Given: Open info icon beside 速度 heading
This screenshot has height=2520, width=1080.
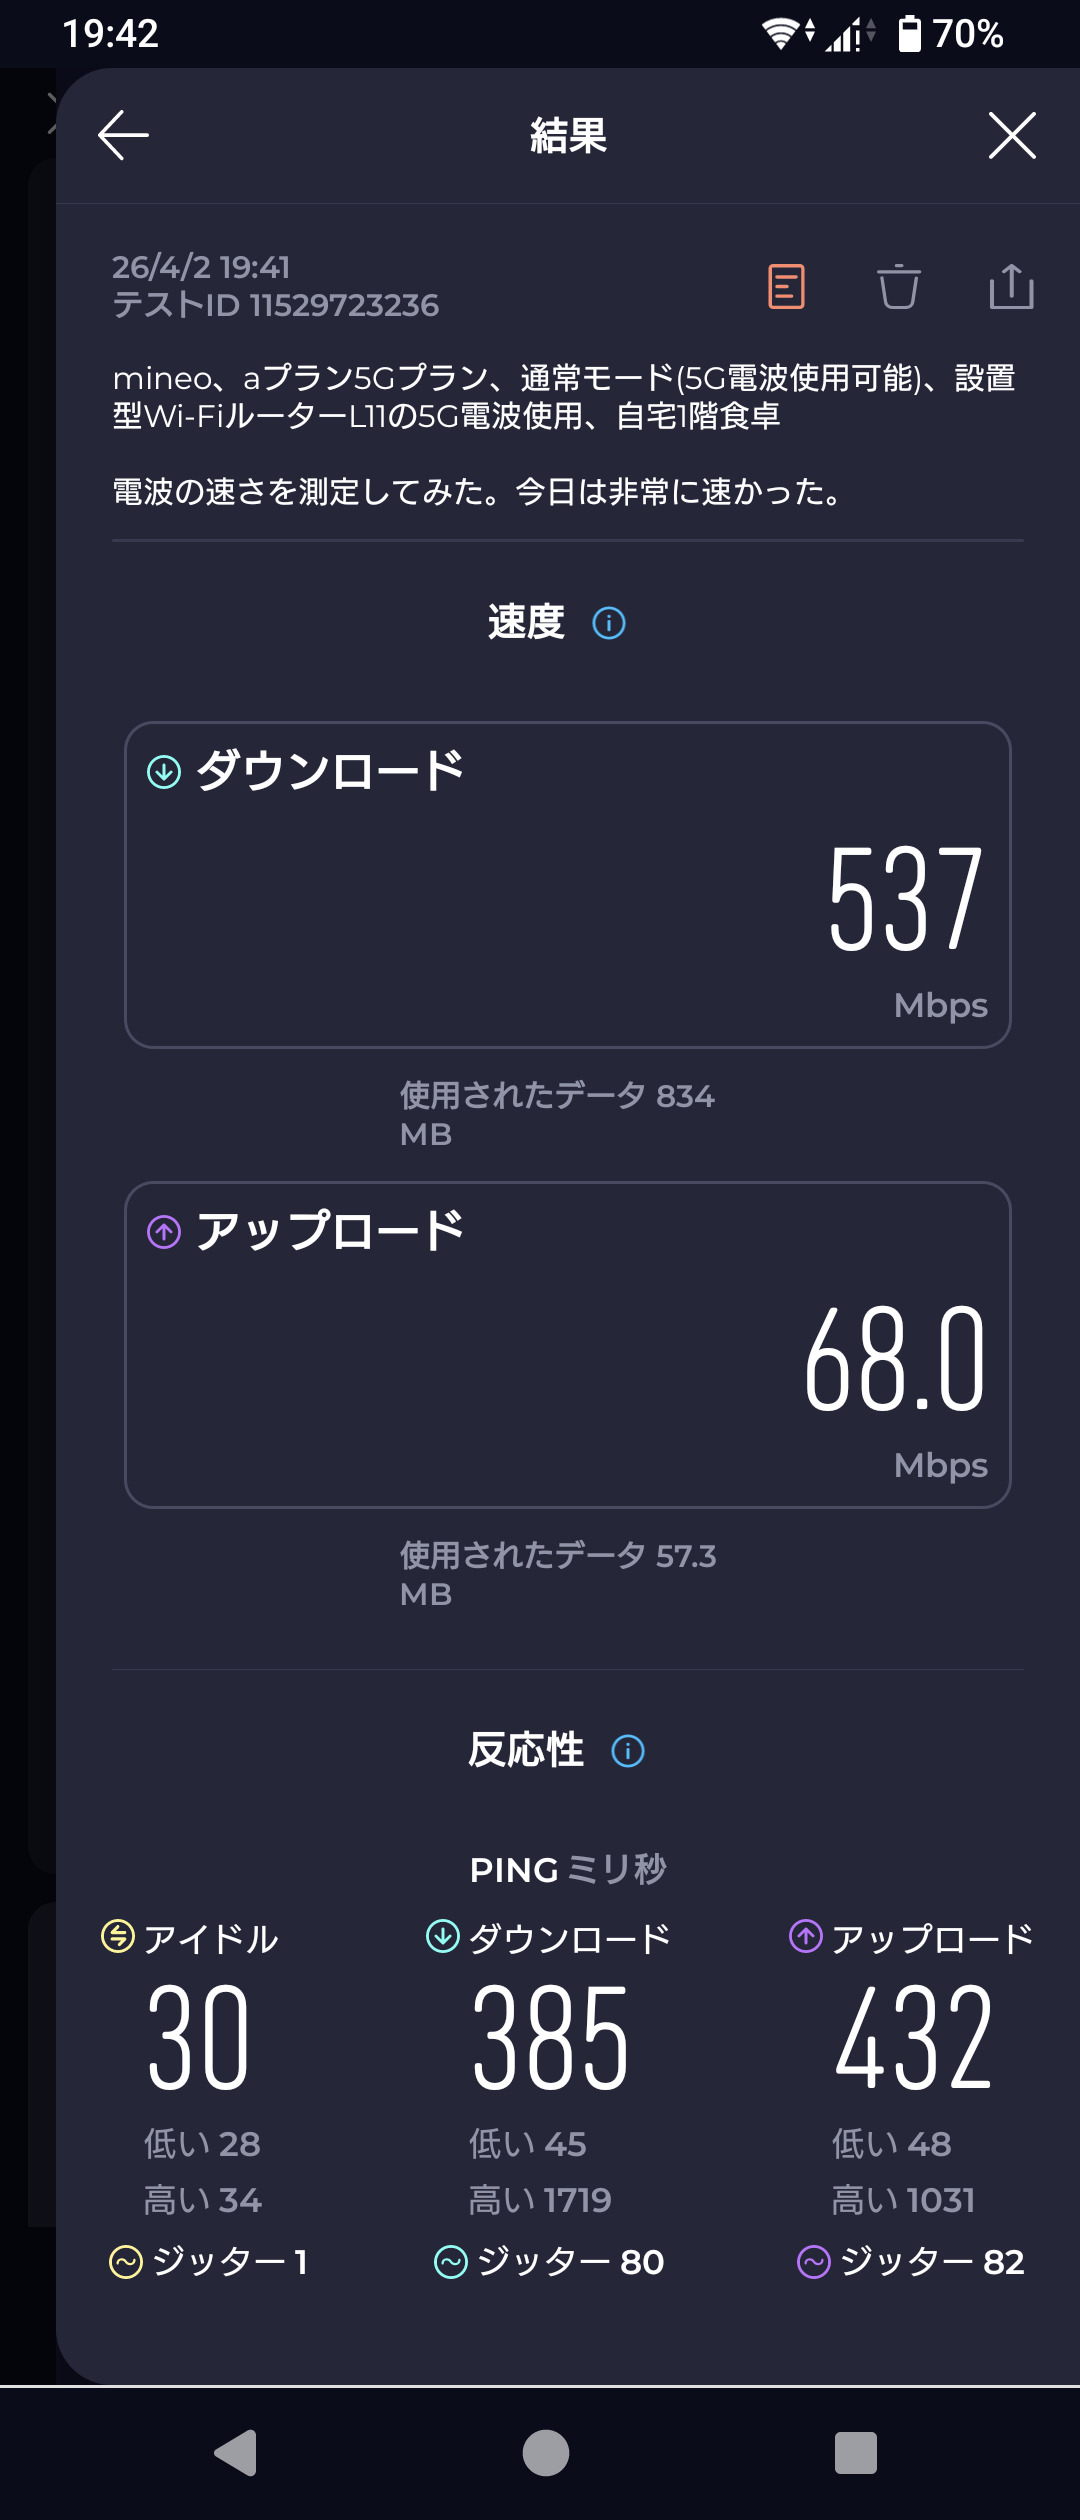Looking at the screenshot, I should (x=609, y=623).
